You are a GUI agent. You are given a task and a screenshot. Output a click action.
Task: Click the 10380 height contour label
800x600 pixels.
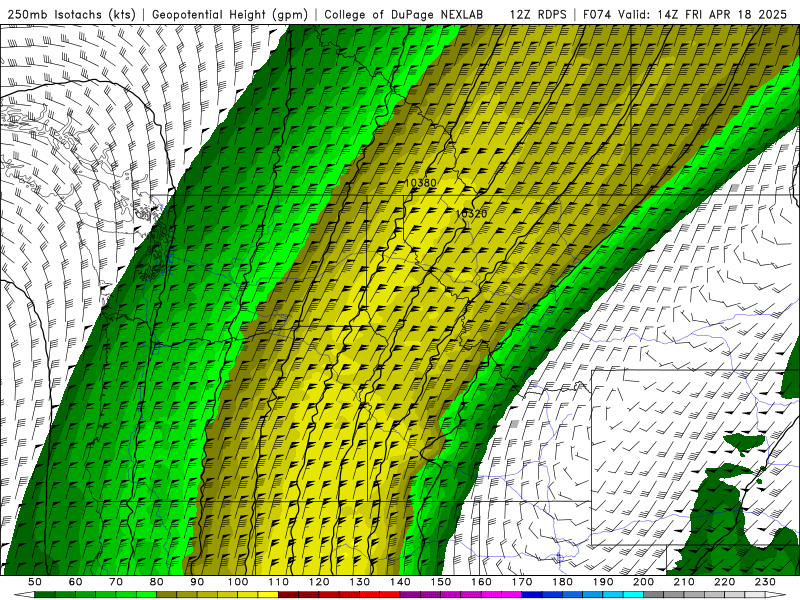[420, 183]
